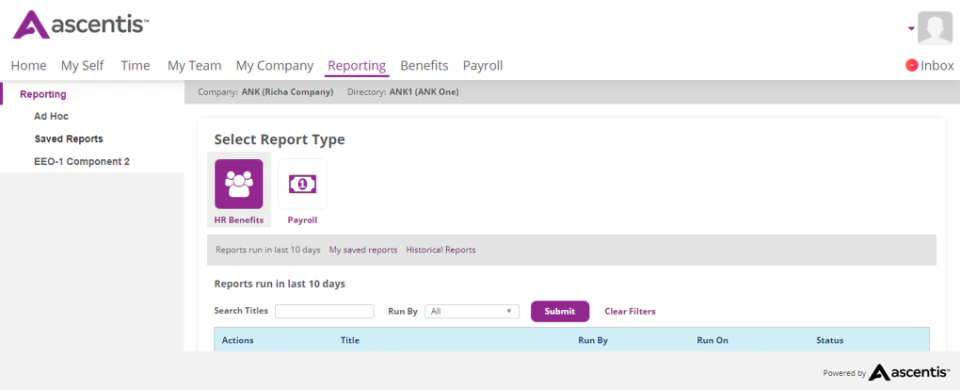Open Ad Hoc in the sidebar
Screen dimensions: 960x390
(51, 116)
